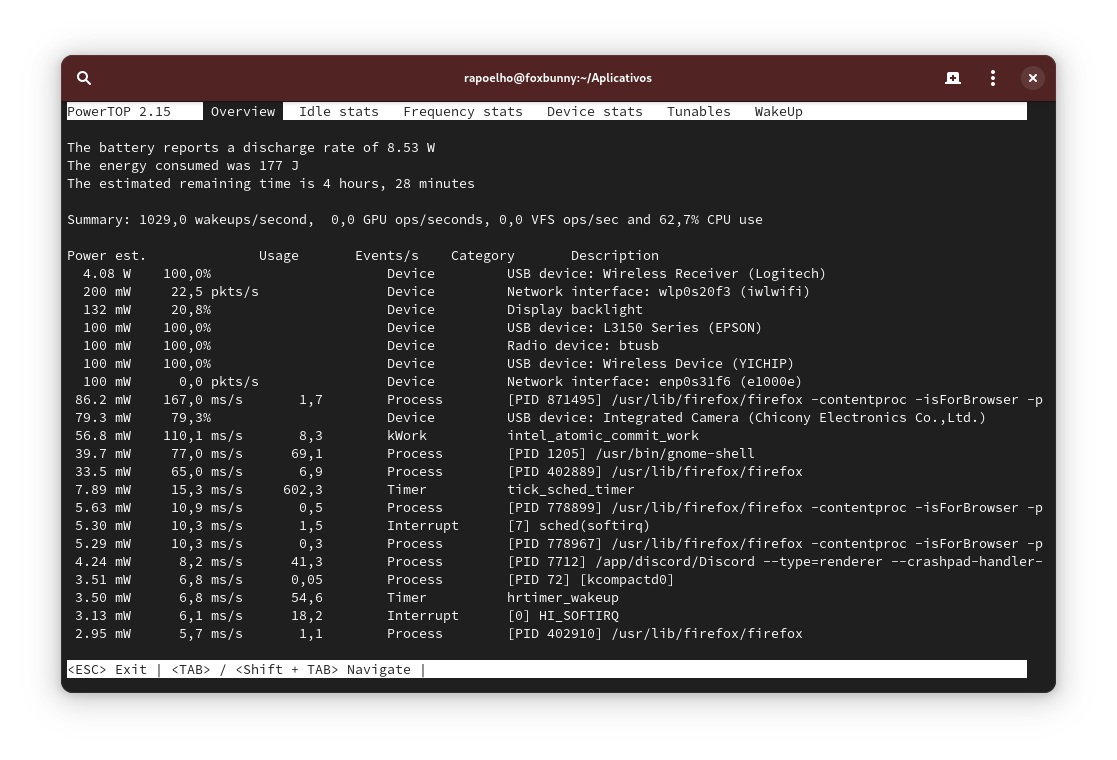Open the Tunables tab
Image resolution: width=1117 pixels, height=760 pixels.
point(699,111)
